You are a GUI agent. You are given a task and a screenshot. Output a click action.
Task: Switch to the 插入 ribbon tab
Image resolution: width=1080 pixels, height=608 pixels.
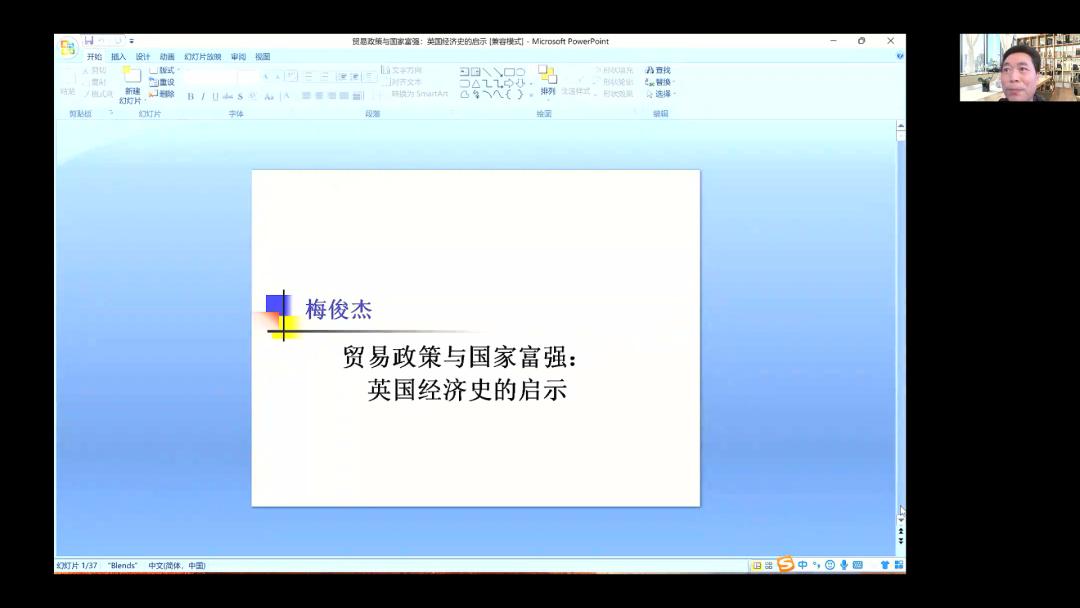118,56
